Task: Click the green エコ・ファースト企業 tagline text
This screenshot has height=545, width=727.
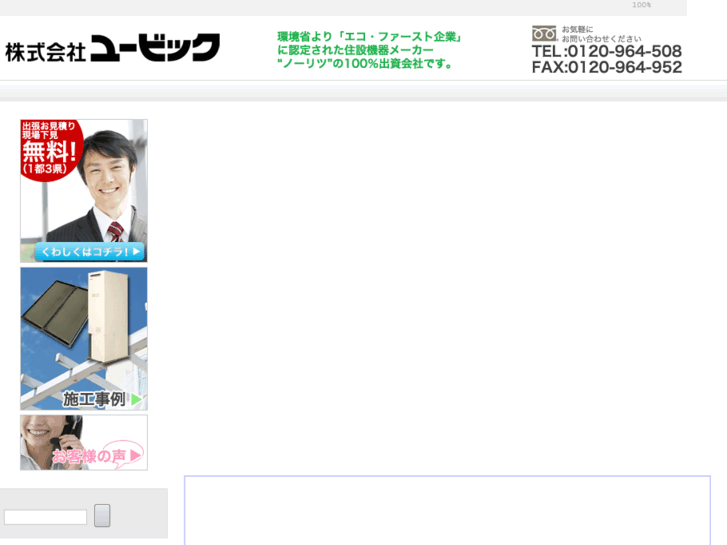Action: (x=369, y=50)
